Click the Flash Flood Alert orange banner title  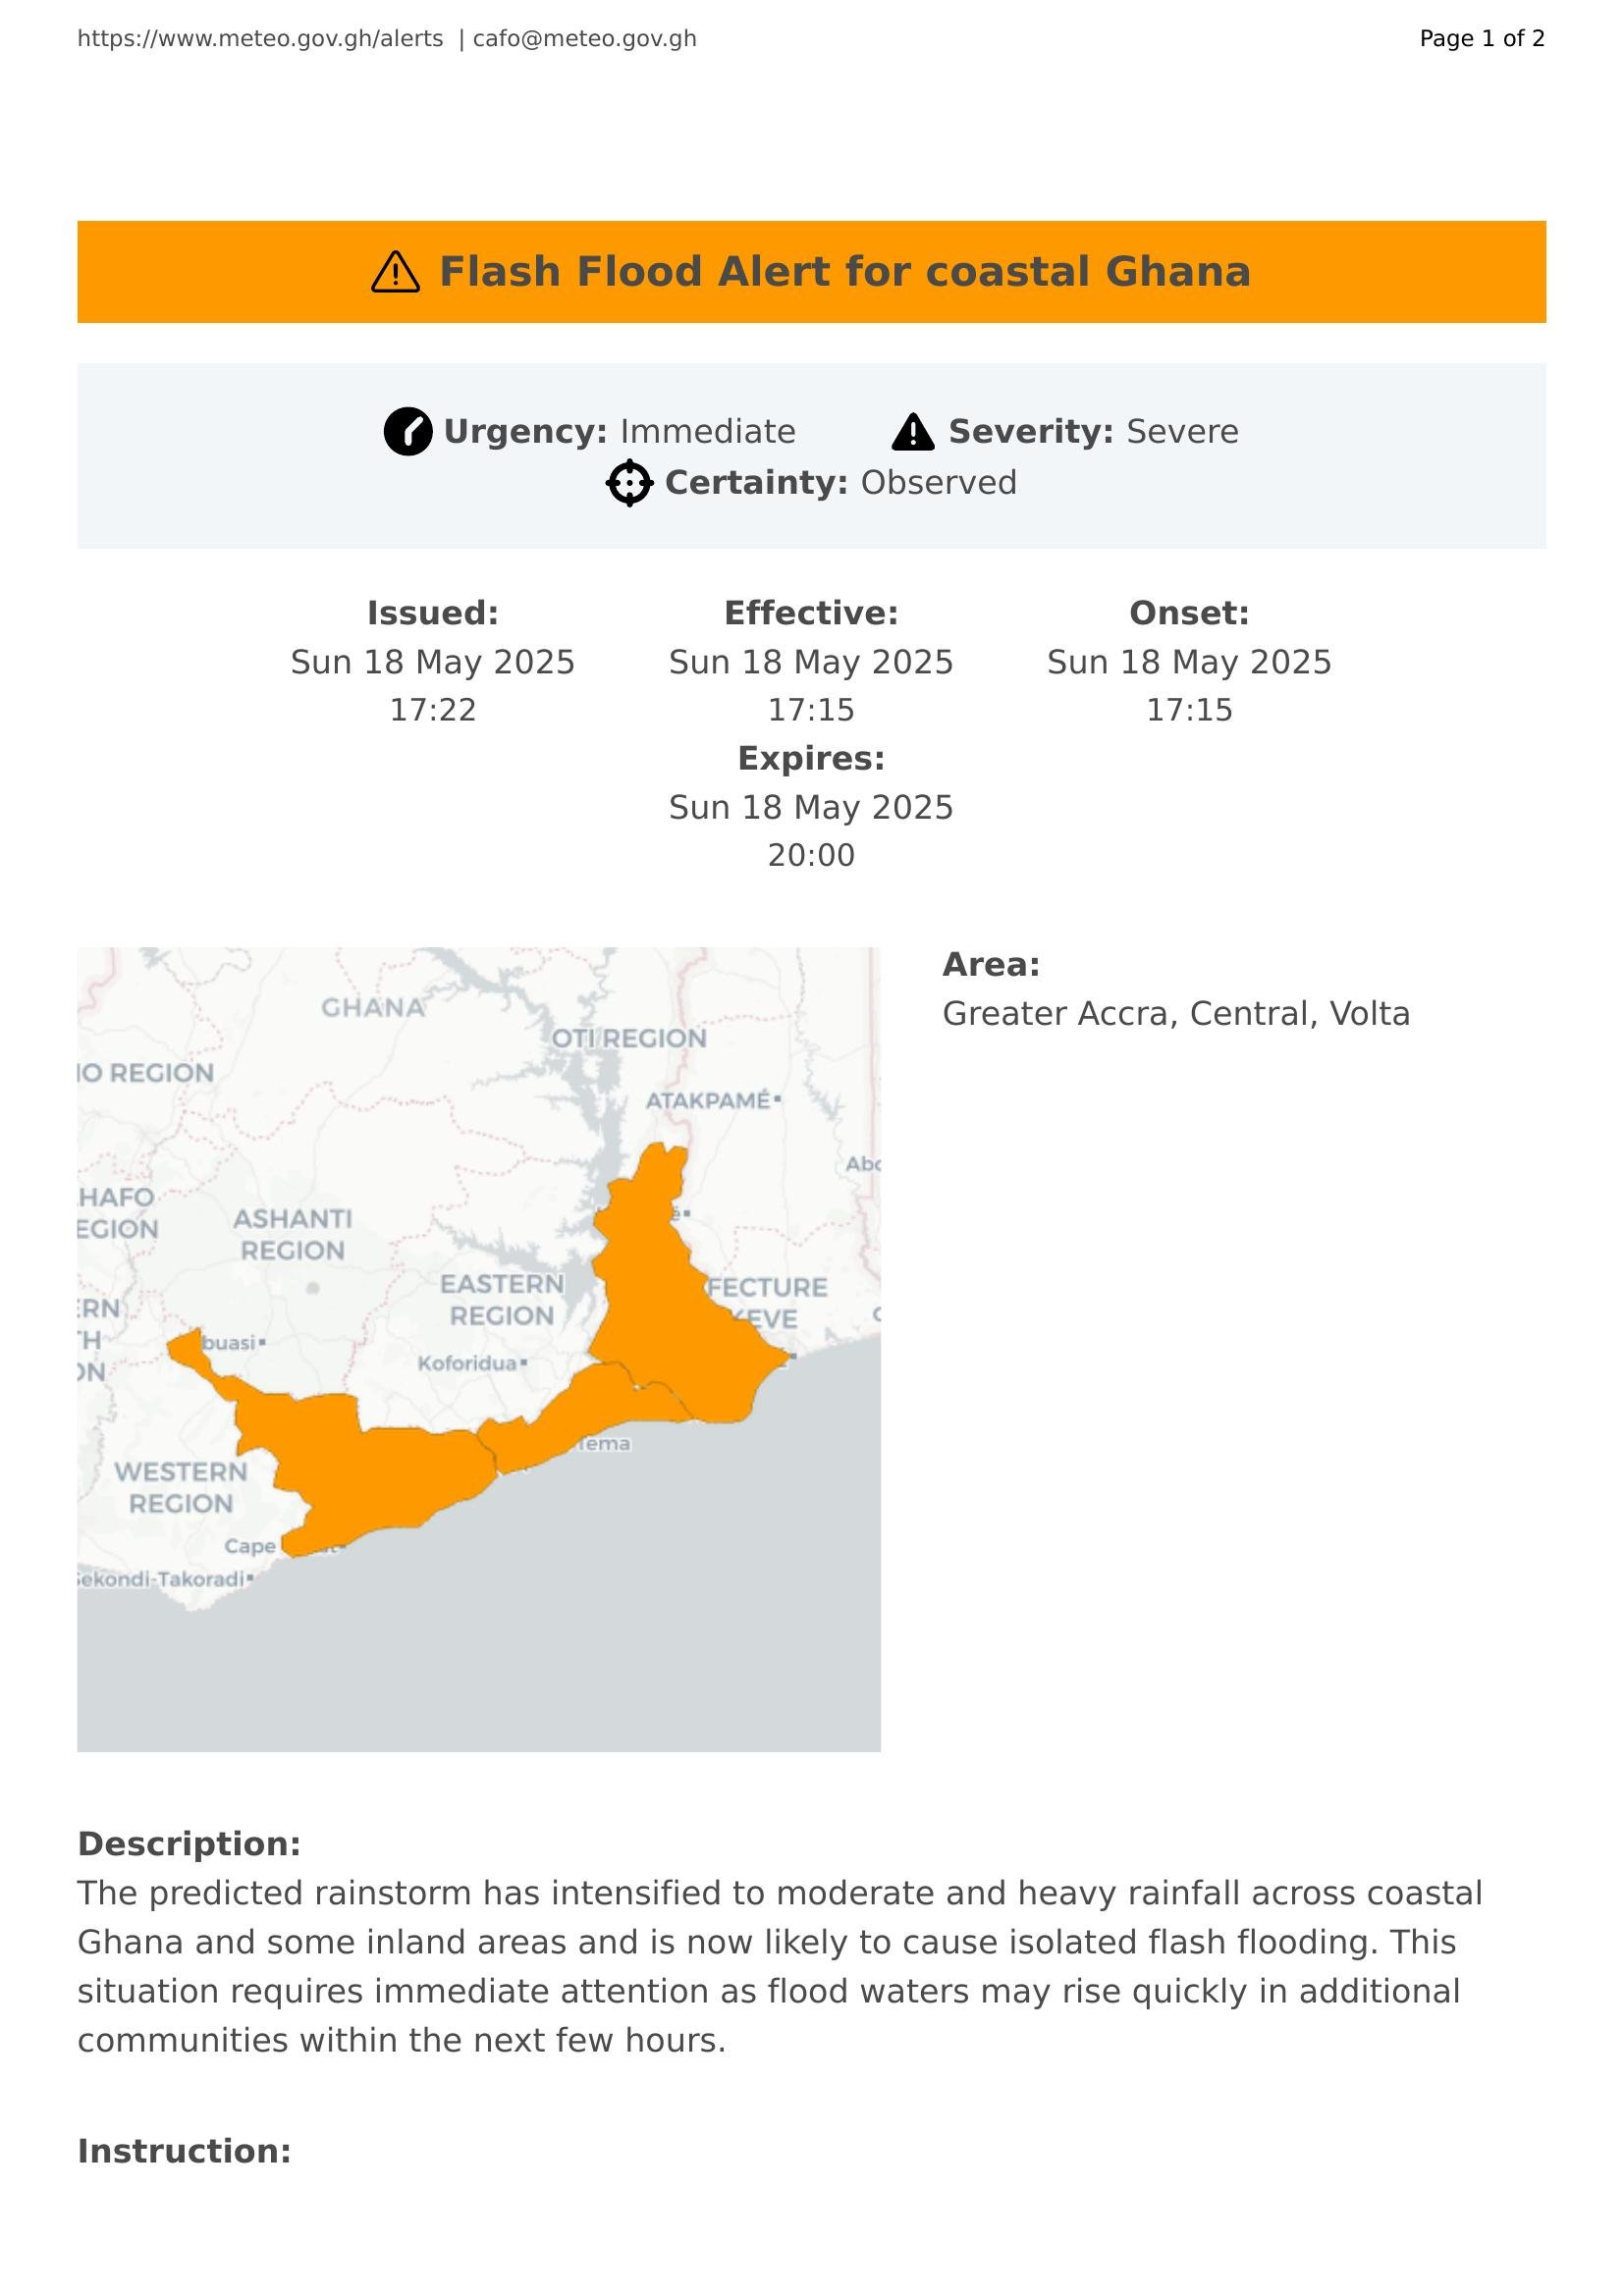(844, 272)
